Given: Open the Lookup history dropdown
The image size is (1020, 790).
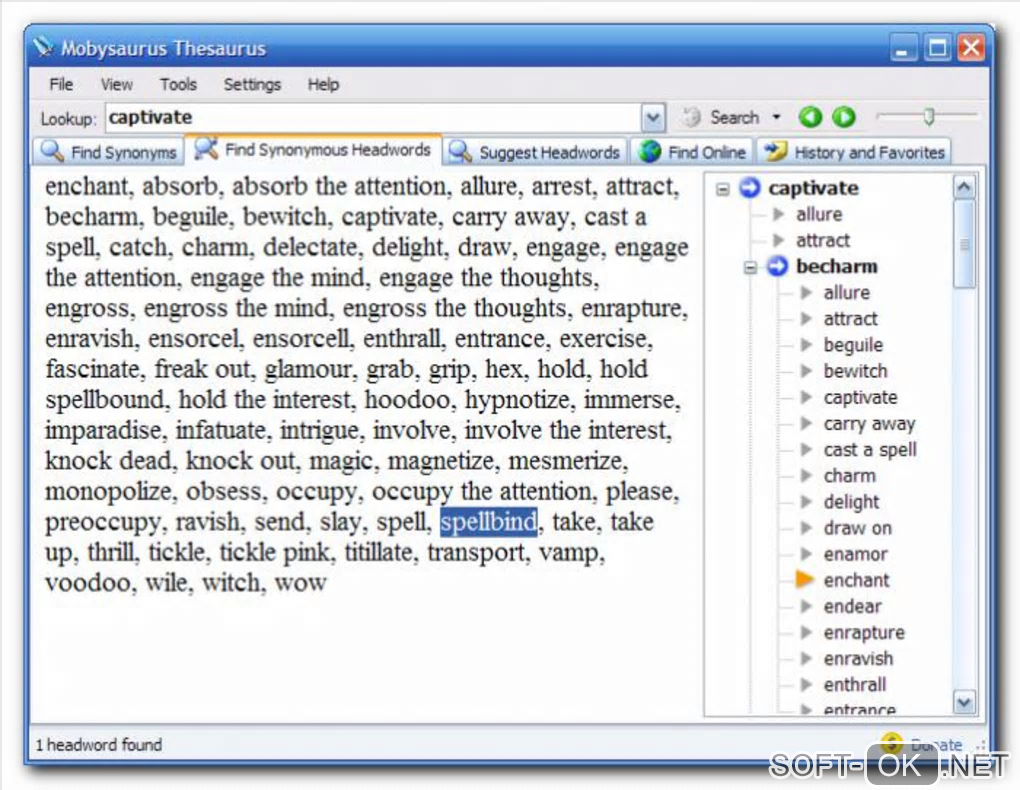Looking at the screenshot, I should click(x=652, y=118).
